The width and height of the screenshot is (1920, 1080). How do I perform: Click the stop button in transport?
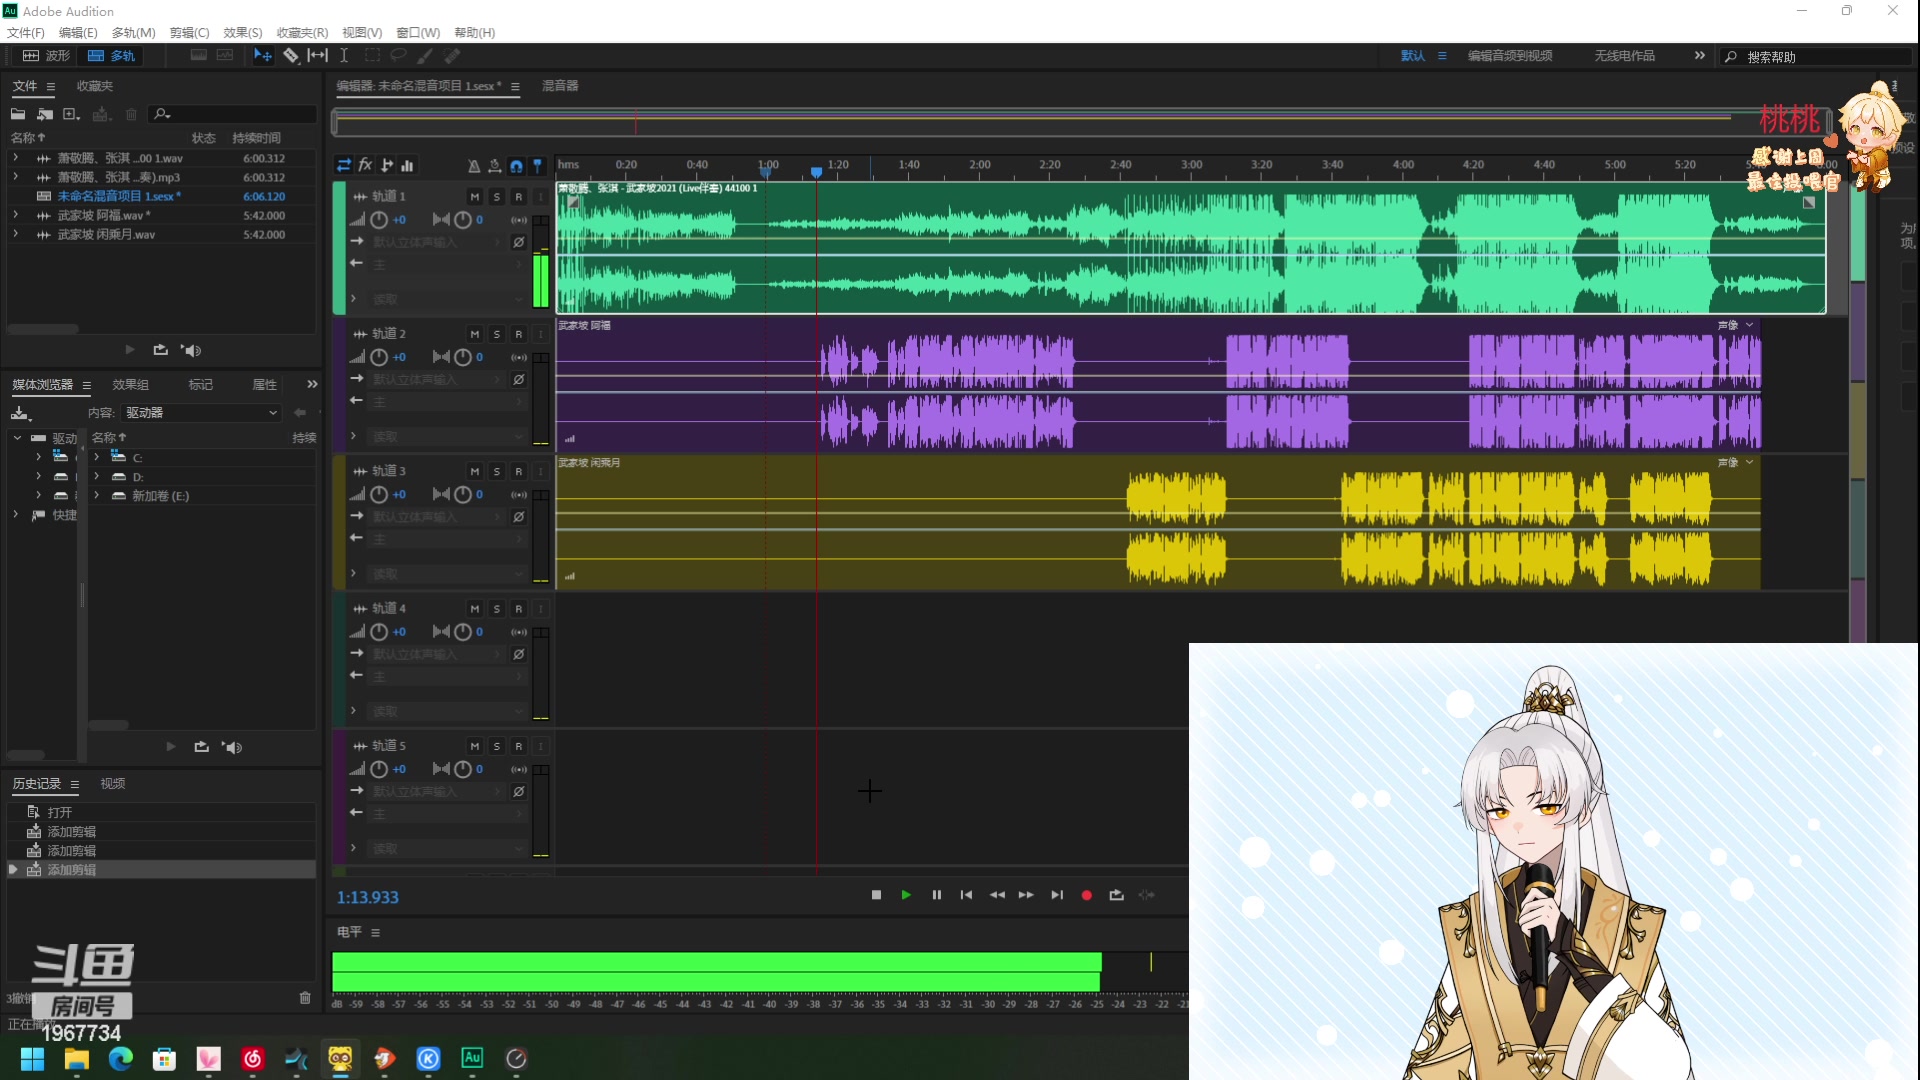[x=877, y=895]
